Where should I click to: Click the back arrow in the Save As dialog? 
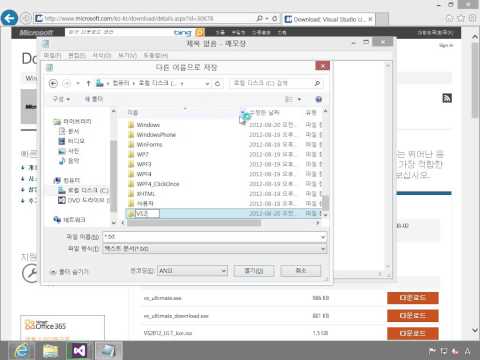click(x=53, y=83)
